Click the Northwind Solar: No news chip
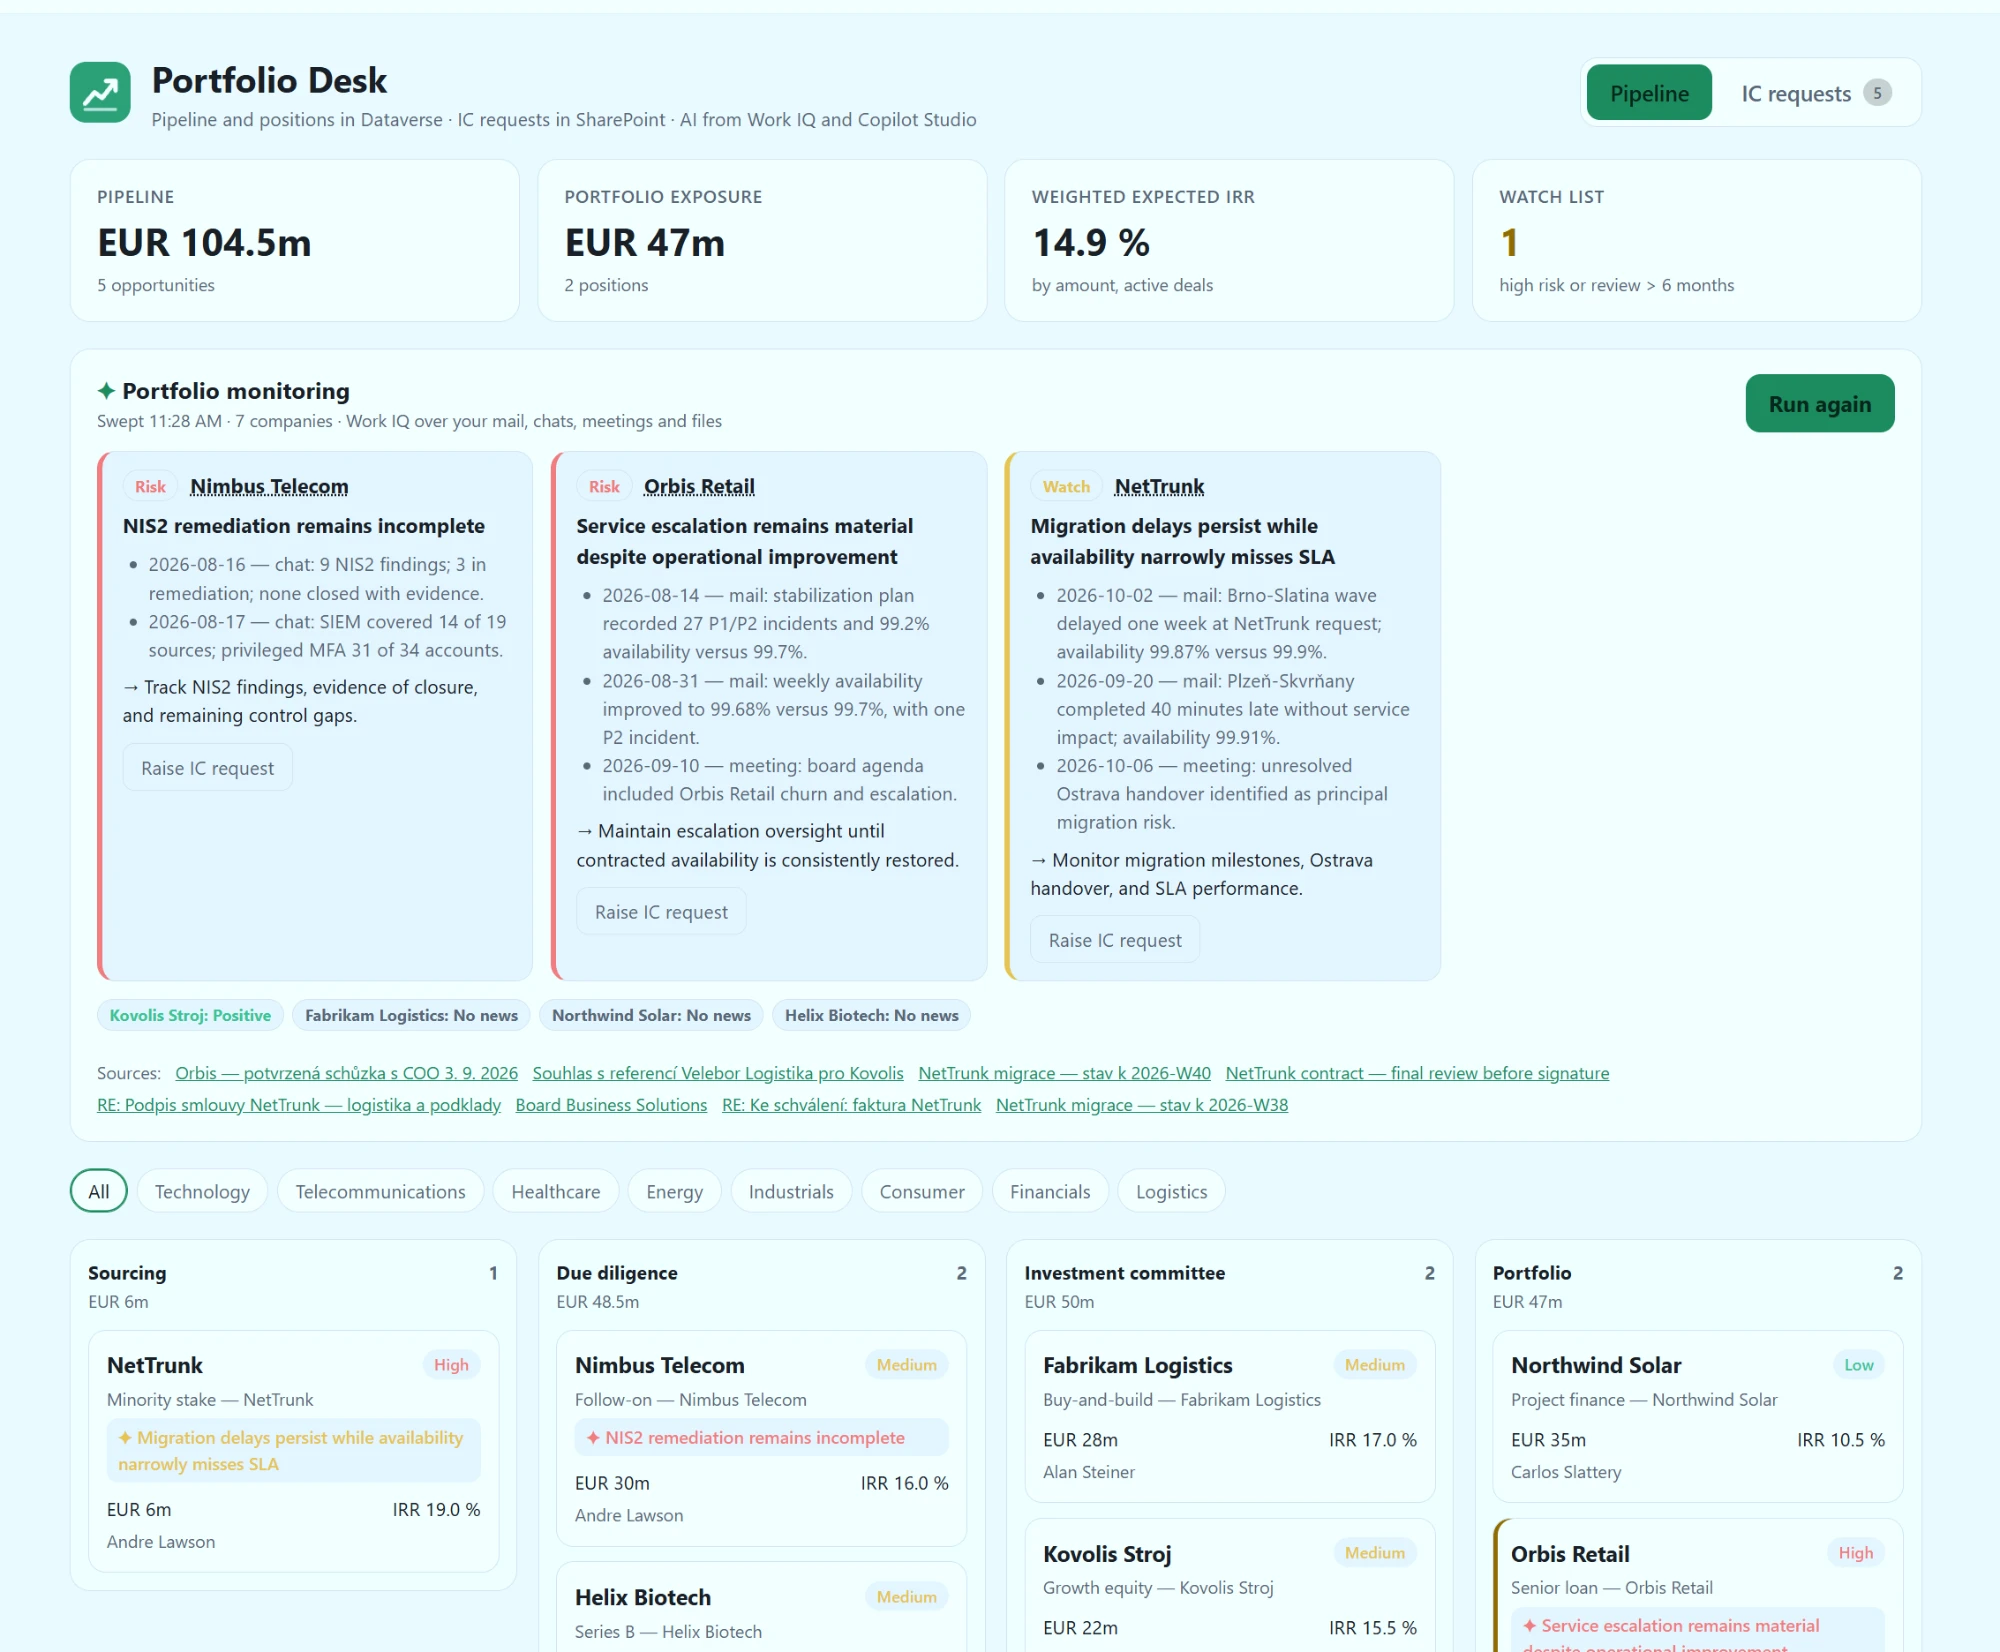This screenshot has height=1652, width=2000. tap(651, 1015)
